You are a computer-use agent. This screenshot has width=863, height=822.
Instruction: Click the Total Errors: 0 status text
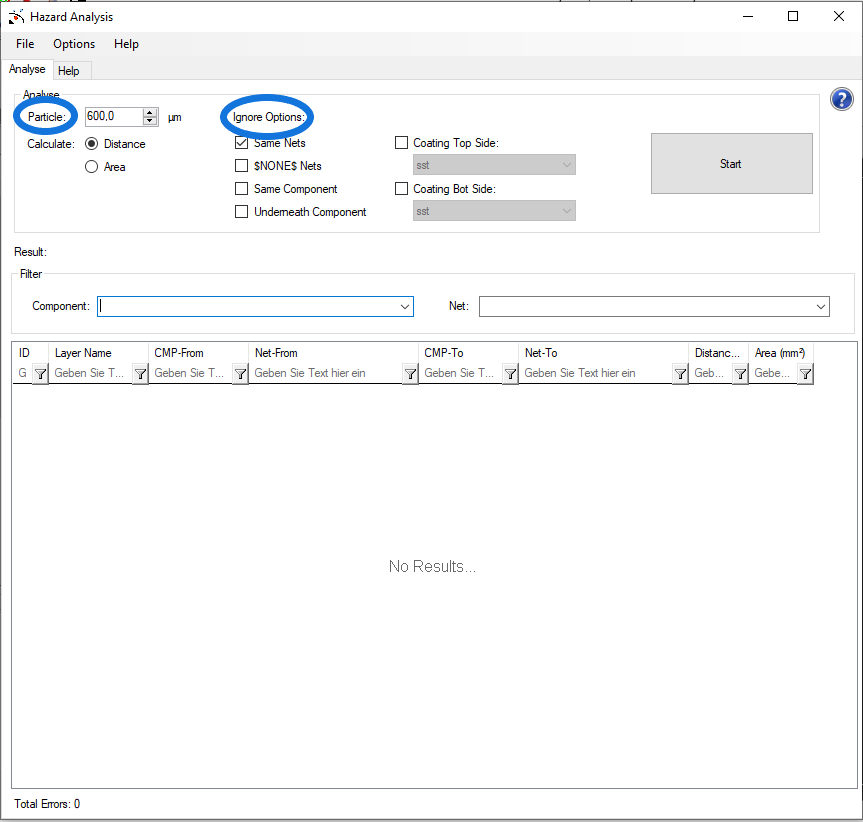(x=47, y=804)
